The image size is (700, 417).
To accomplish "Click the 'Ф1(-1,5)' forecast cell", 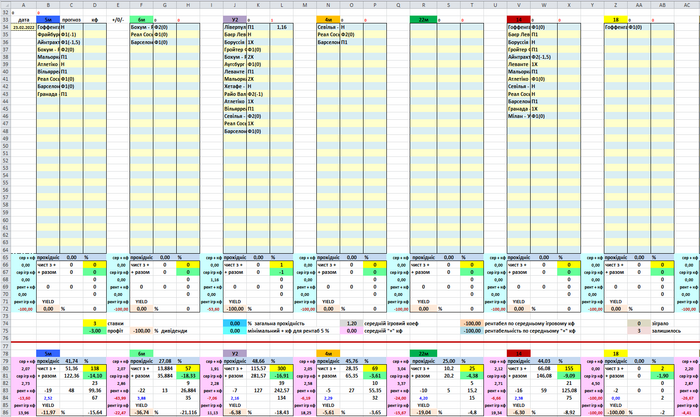I will click(71, 42).
